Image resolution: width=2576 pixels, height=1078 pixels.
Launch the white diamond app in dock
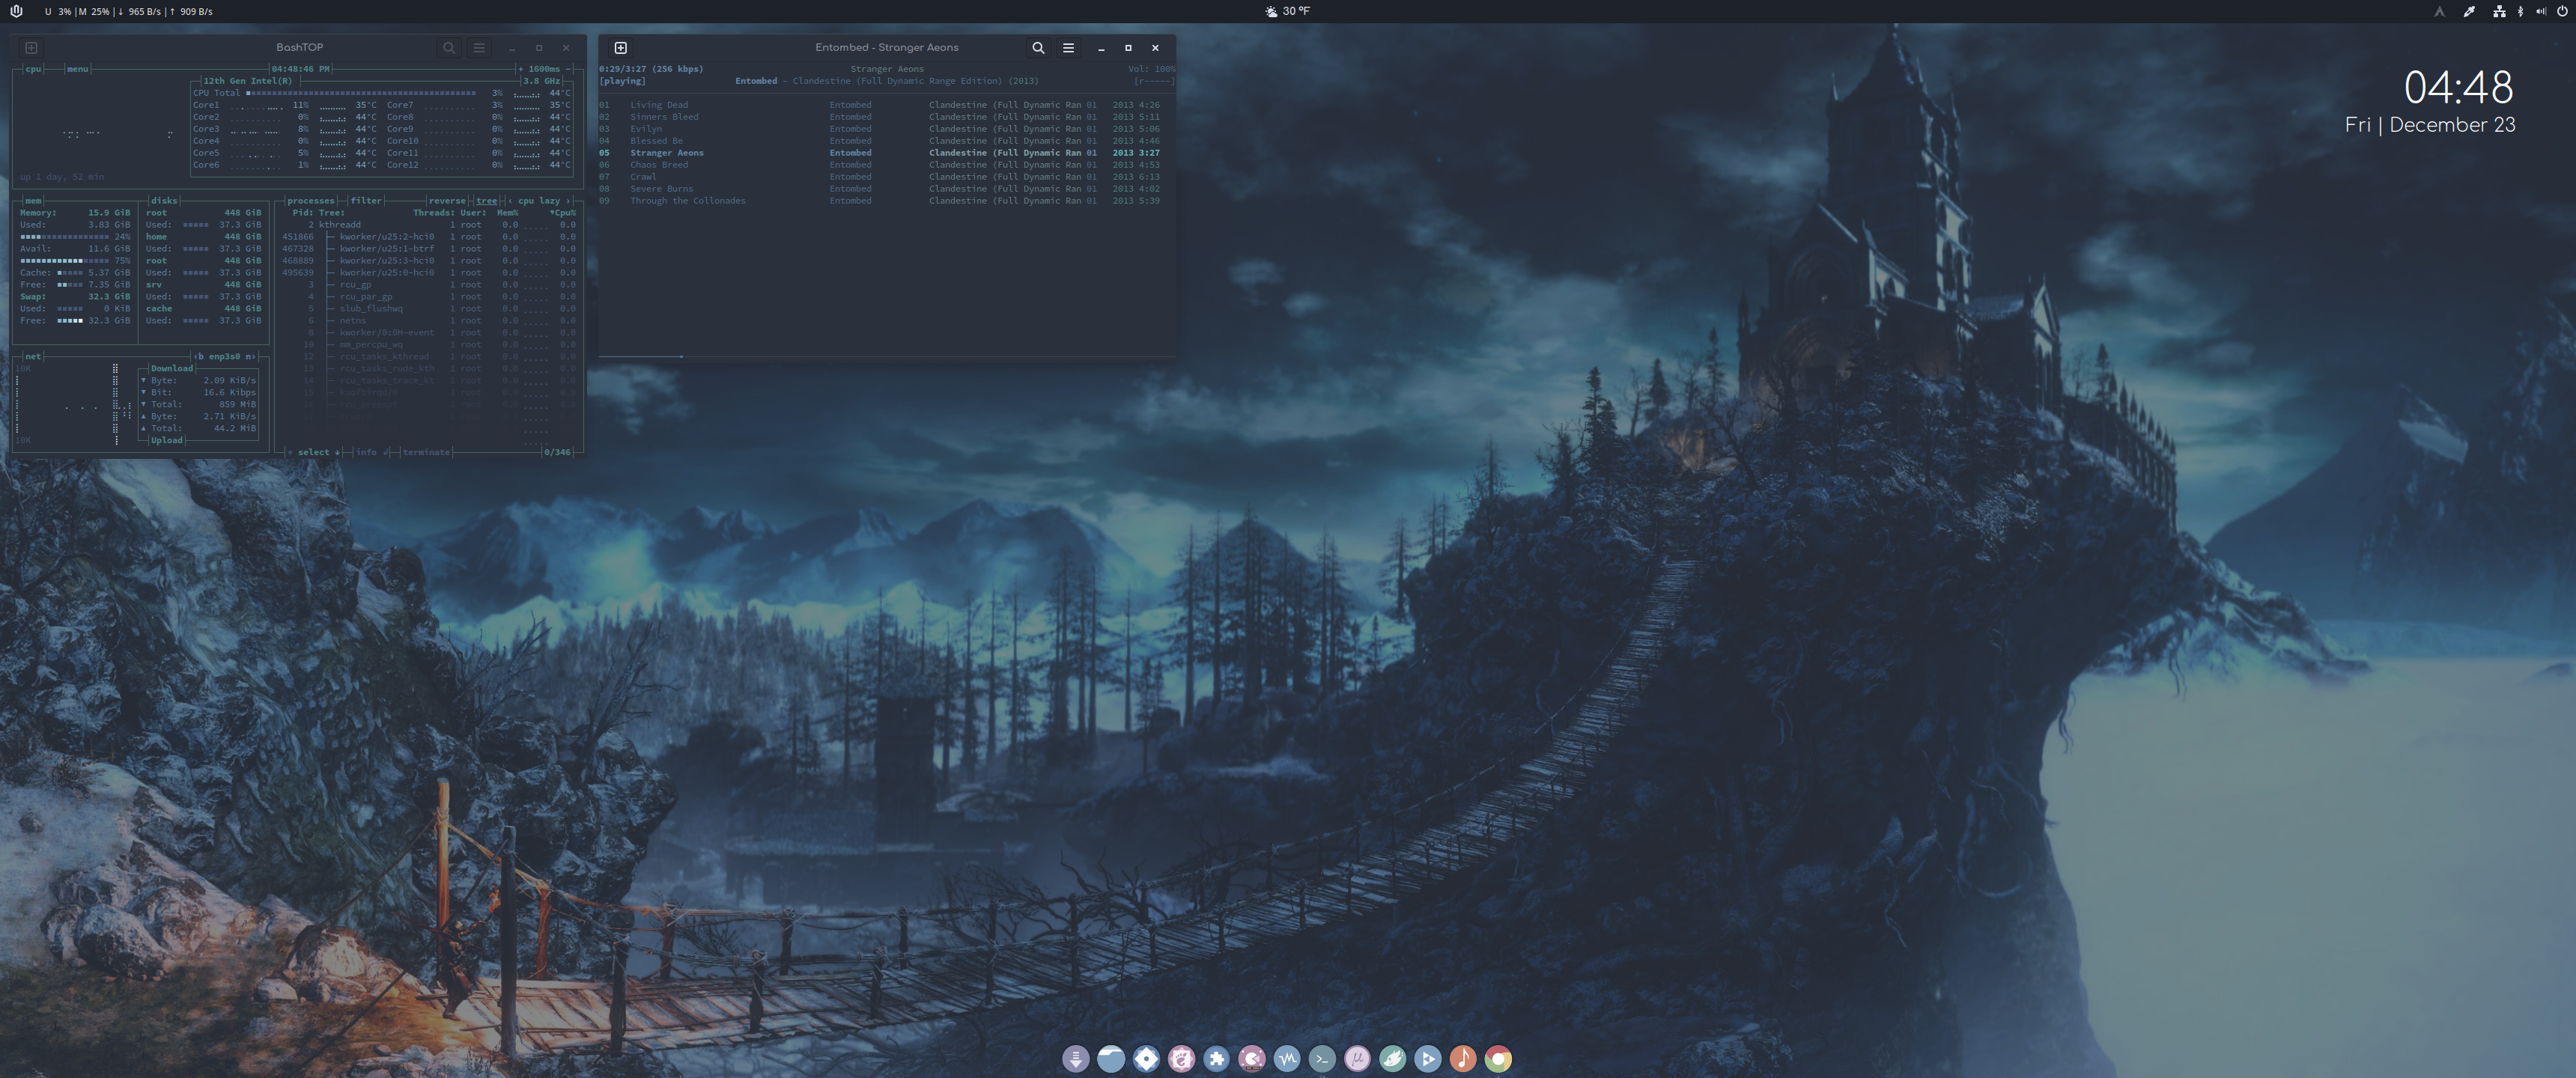point(1146,1058)
